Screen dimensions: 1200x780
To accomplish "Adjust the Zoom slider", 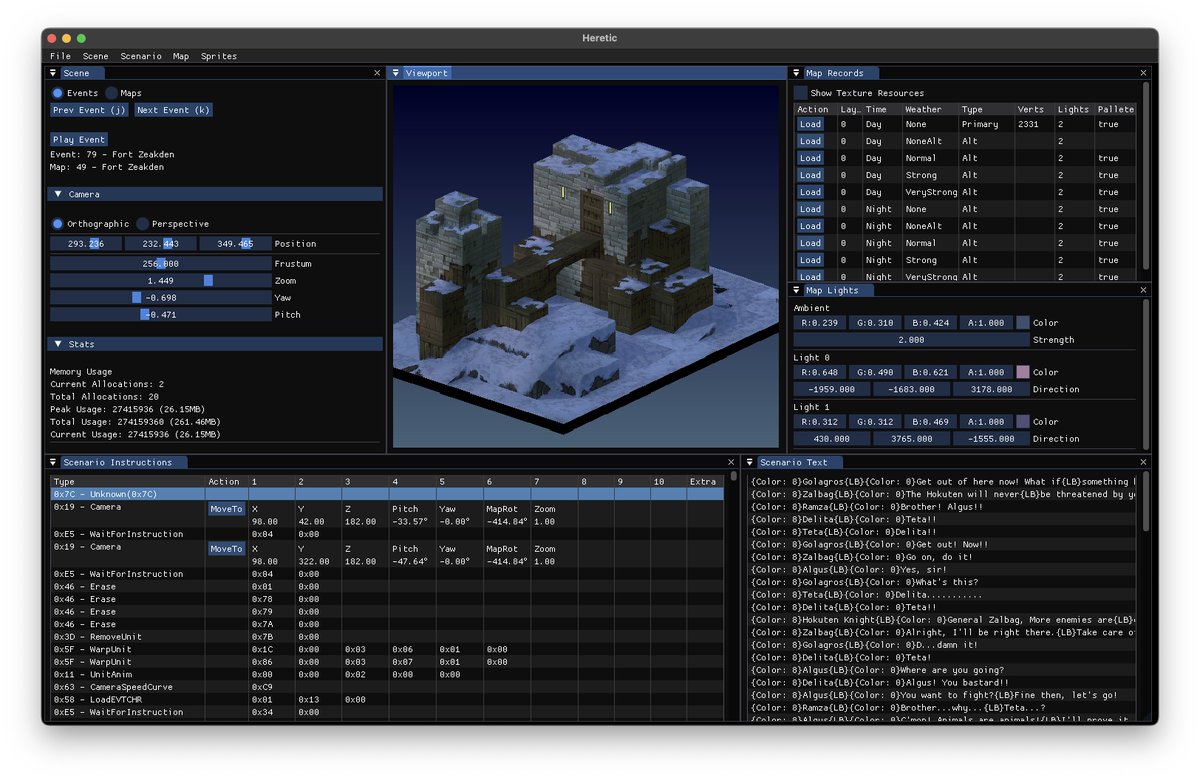I will point(161,281).
